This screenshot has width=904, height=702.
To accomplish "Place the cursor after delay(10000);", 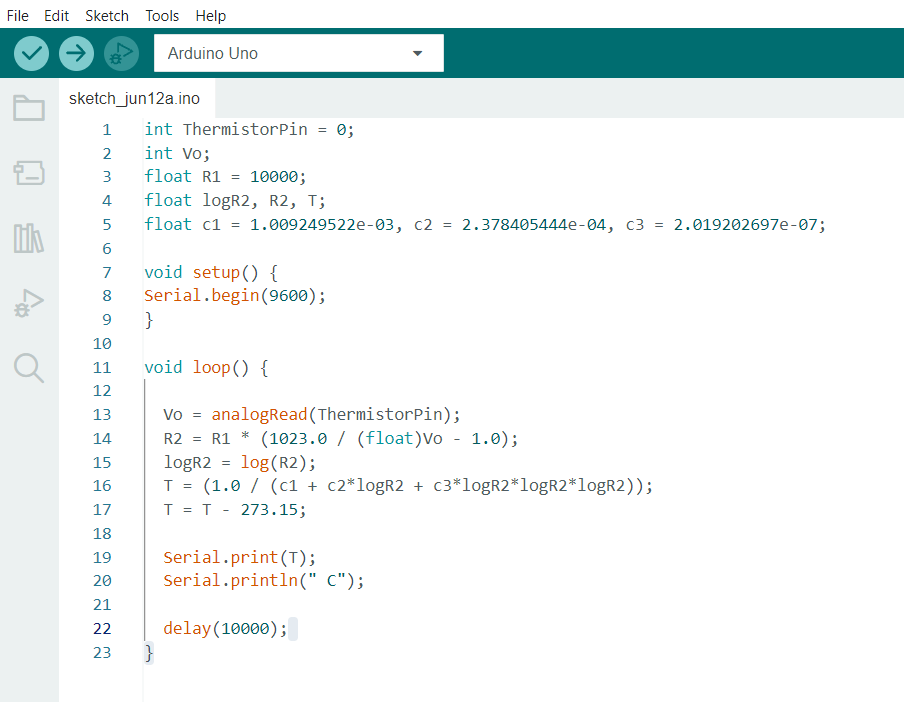I will pos(290,628).
